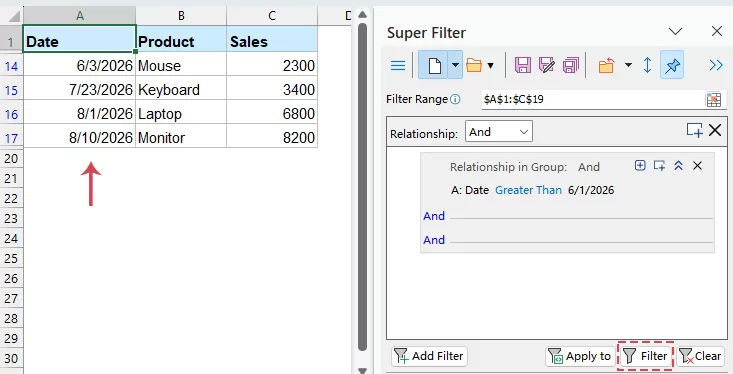Click the vertical scrollbar down arrow
This screenshot has width=733, height=374.
[362, 370]
